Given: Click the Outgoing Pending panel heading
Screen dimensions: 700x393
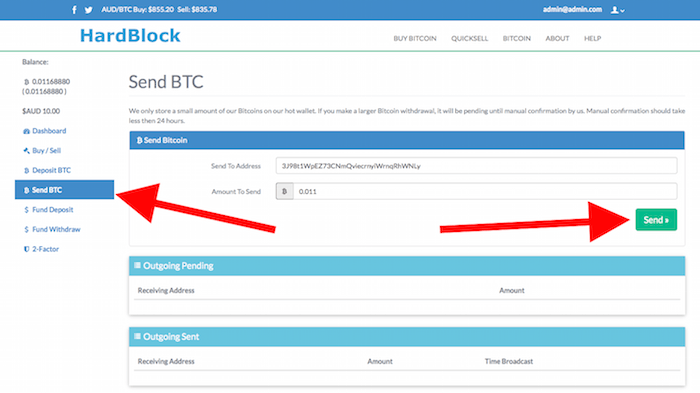Looking at the screenshot, I should 407,266.
